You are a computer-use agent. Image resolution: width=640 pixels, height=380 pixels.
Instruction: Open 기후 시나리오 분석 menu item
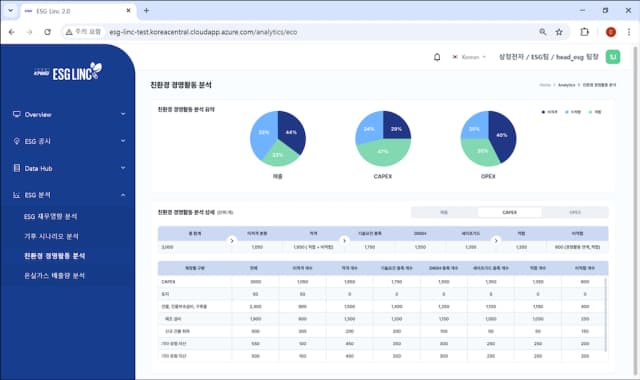[51, 236]
